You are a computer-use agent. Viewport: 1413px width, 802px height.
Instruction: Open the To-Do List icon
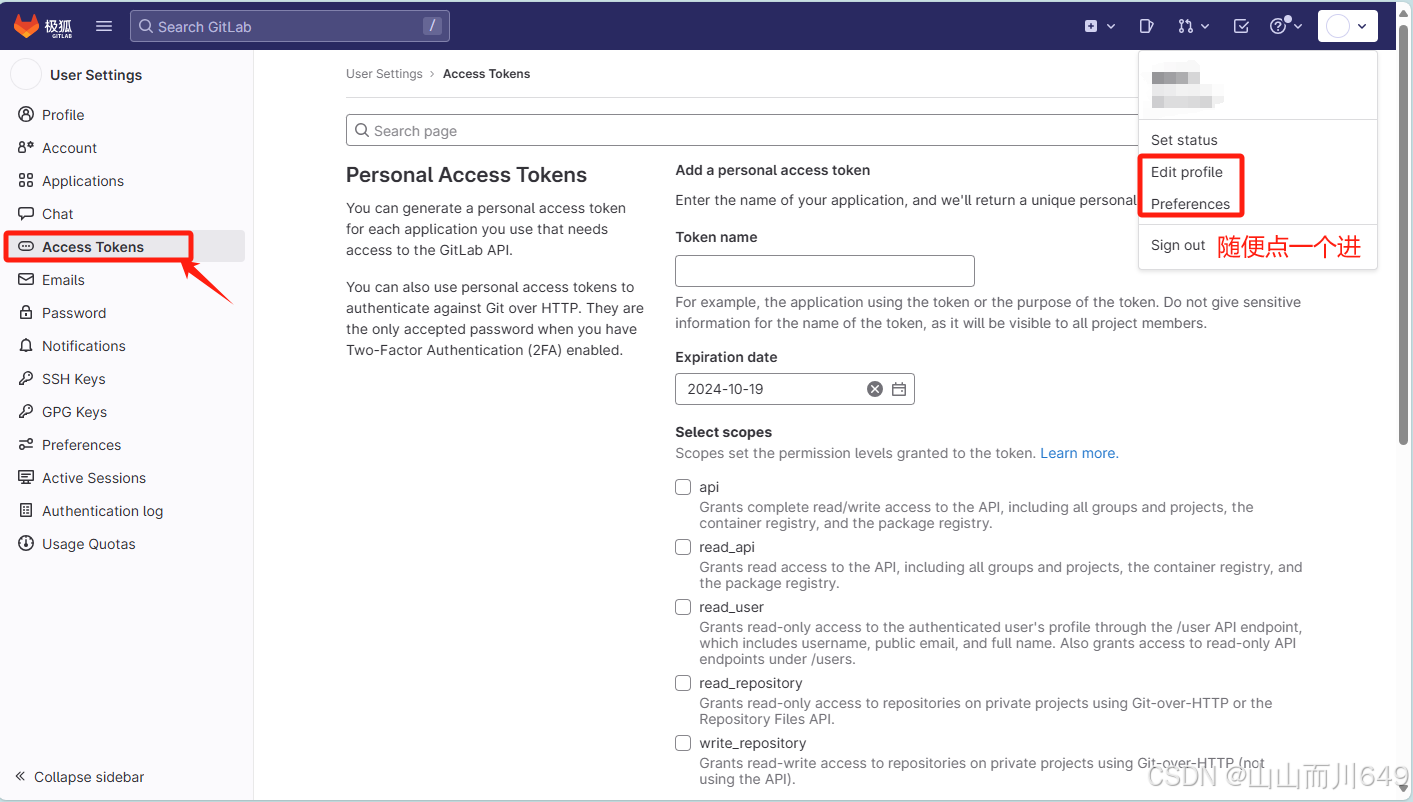pyautogui.click(x=1240, y=26)
